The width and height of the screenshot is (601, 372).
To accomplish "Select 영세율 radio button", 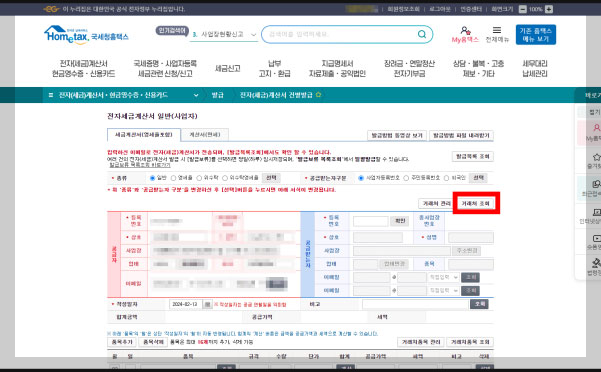I will click(173, 178).
